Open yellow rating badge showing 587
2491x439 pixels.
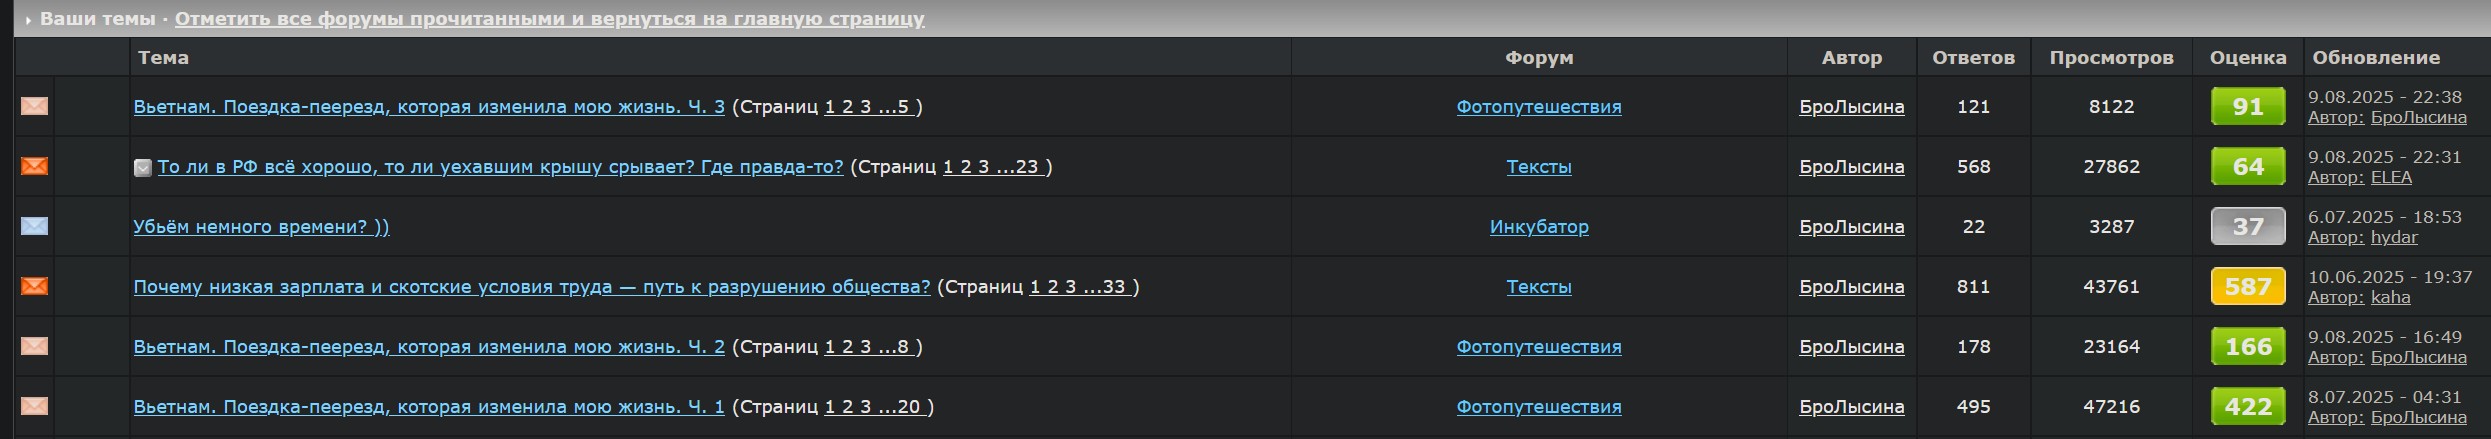(2247, 286)
